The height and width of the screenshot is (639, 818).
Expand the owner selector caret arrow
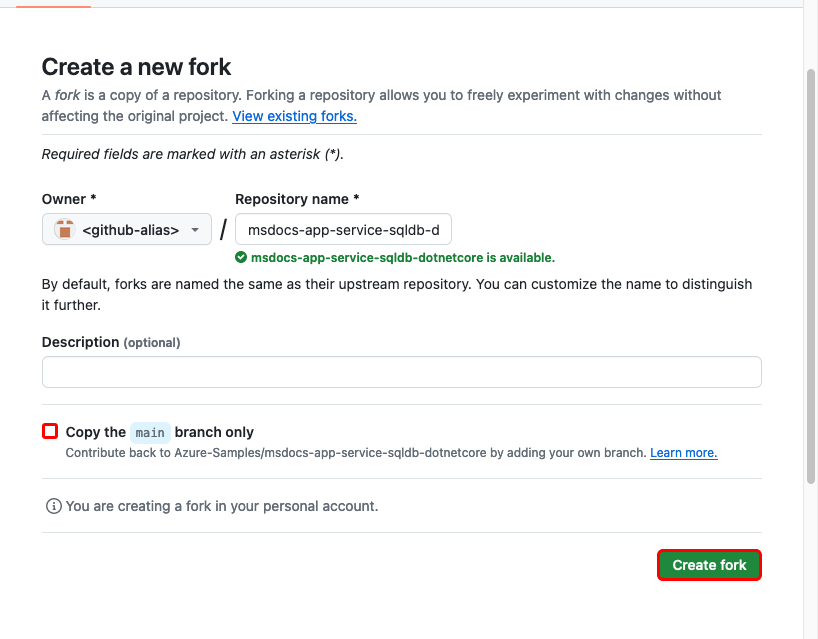point(196,229)
